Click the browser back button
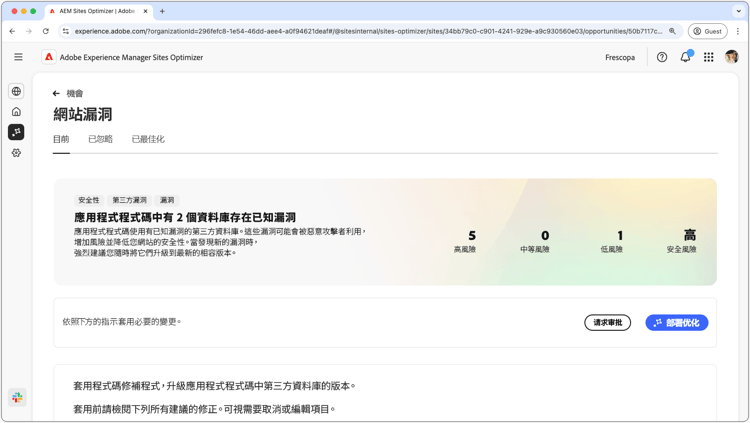The height and width of the screenshot is (423, 750). click(12, 31)
